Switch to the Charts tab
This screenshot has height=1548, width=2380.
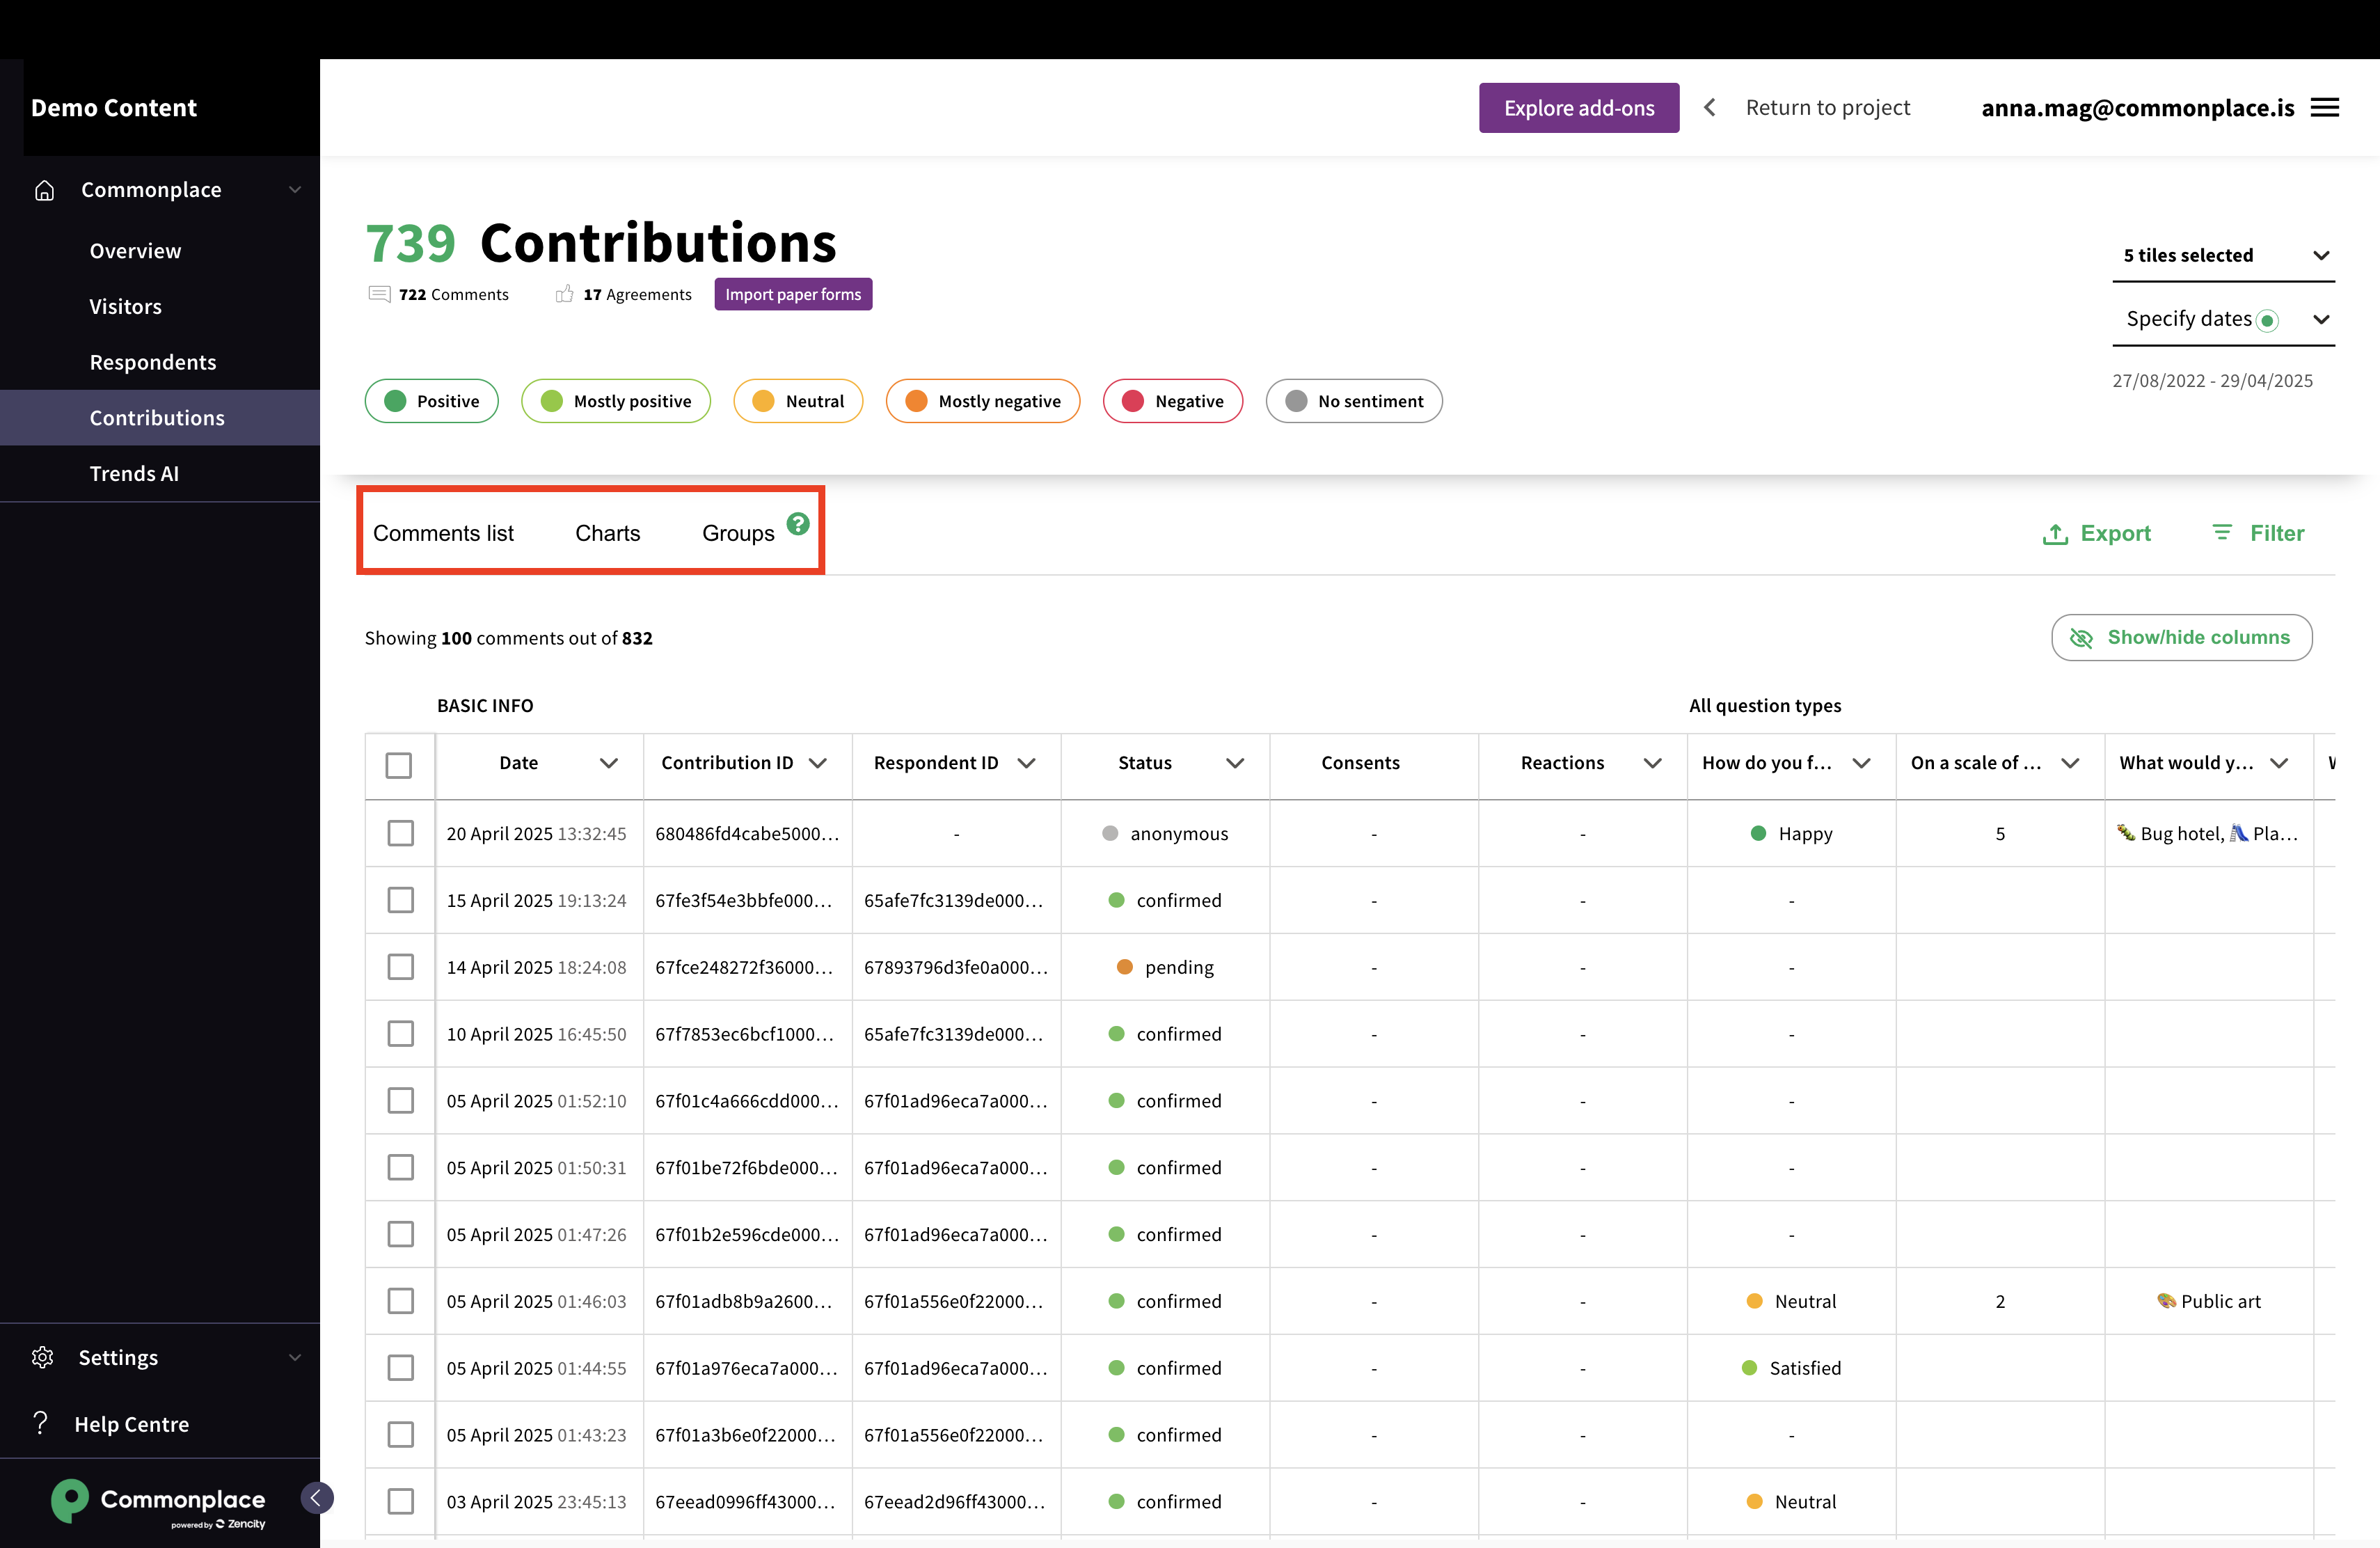coord(607,533)
